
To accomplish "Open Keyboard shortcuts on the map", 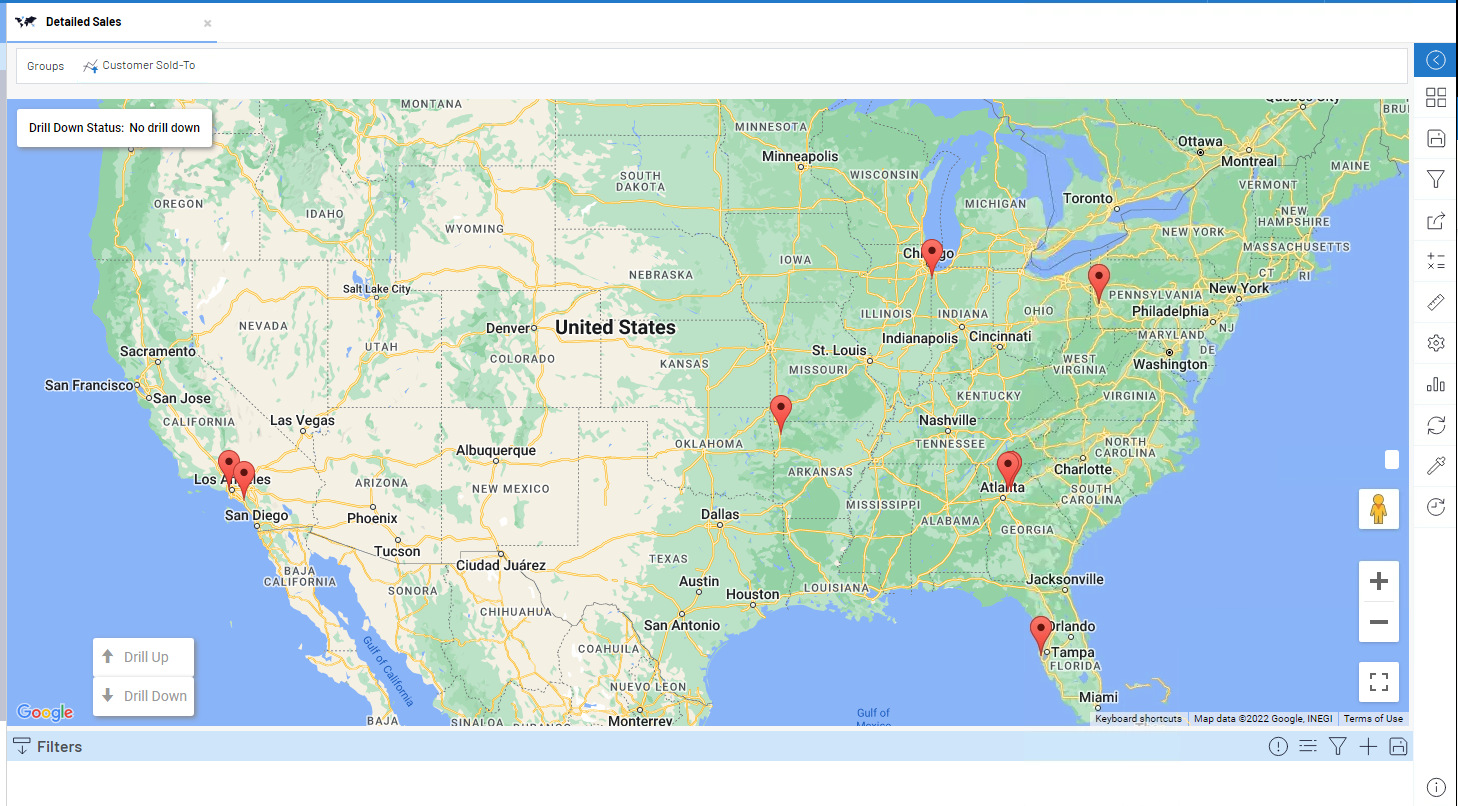I will (1138, 718).
